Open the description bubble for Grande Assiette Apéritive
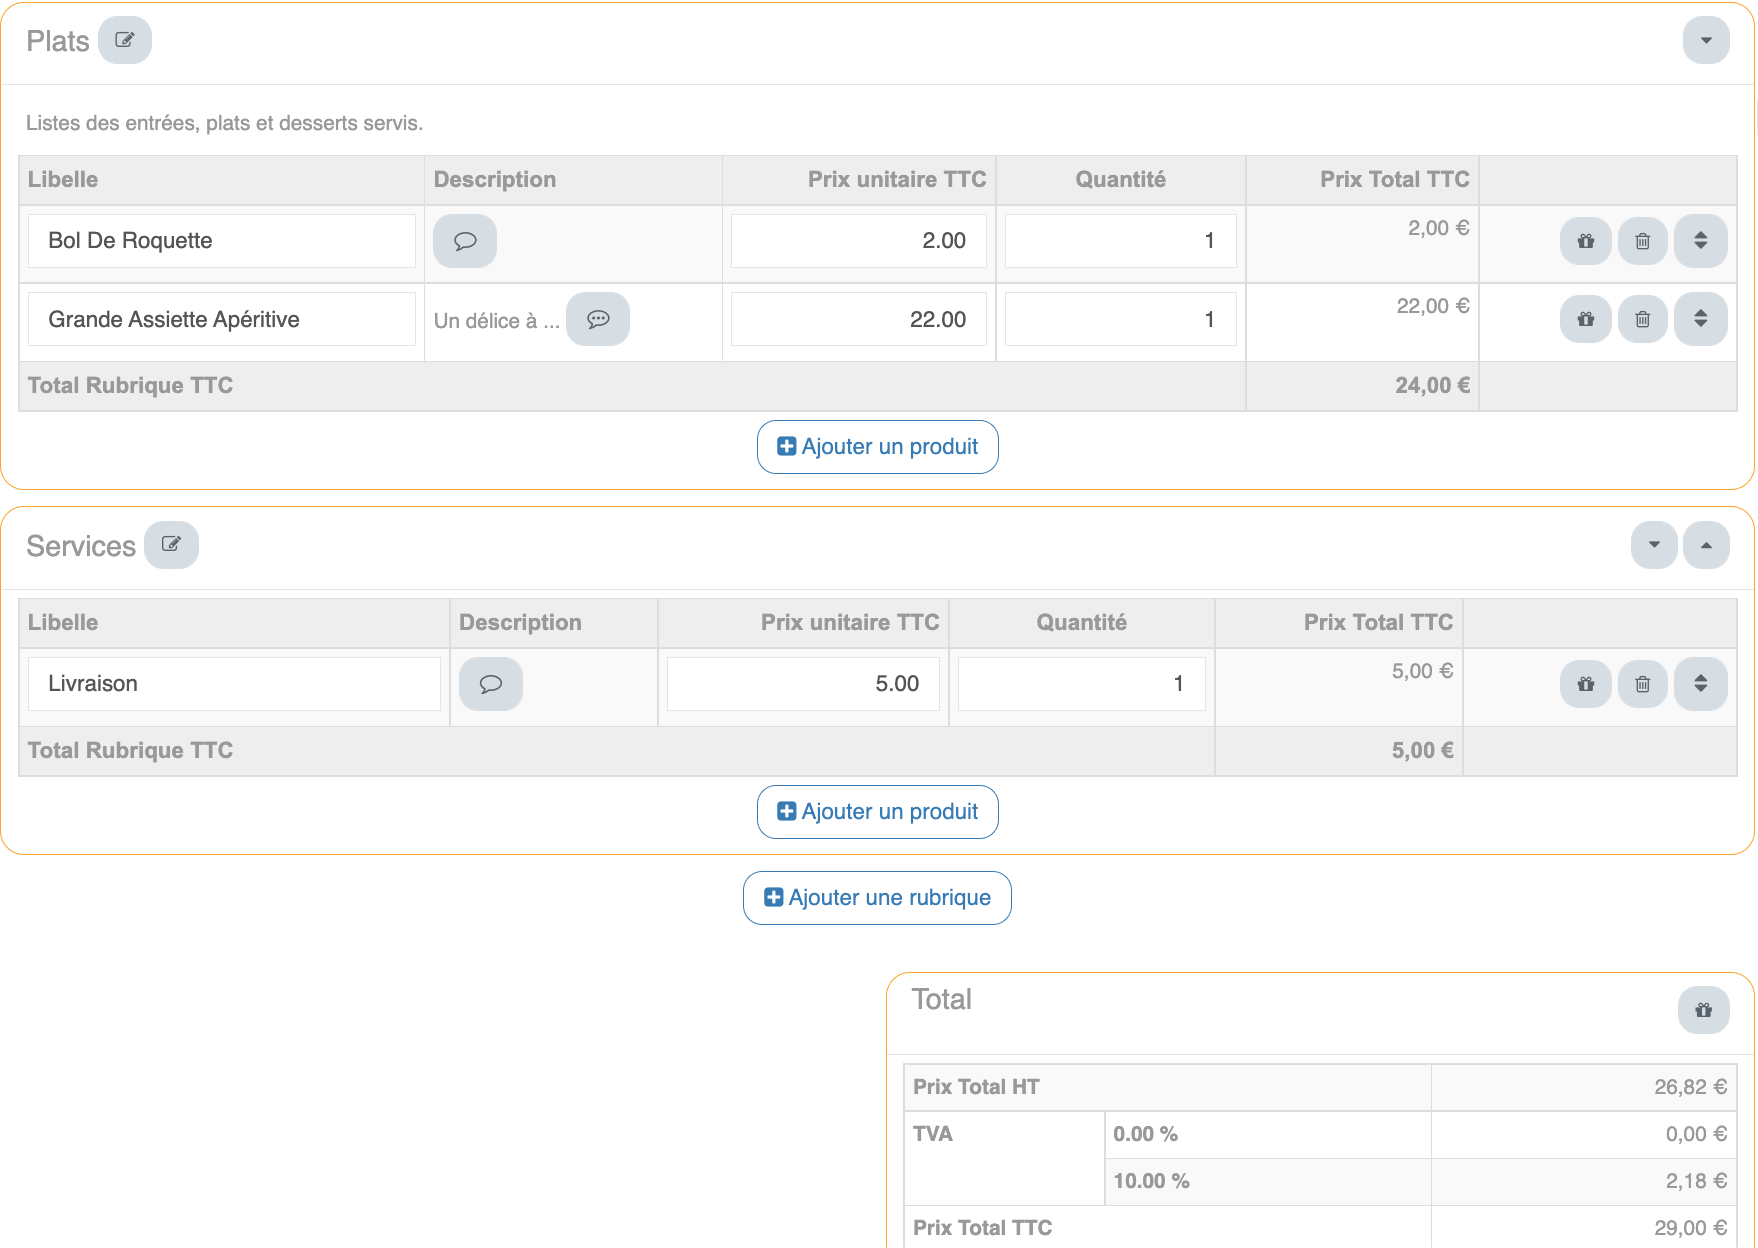 coord(598,320)
